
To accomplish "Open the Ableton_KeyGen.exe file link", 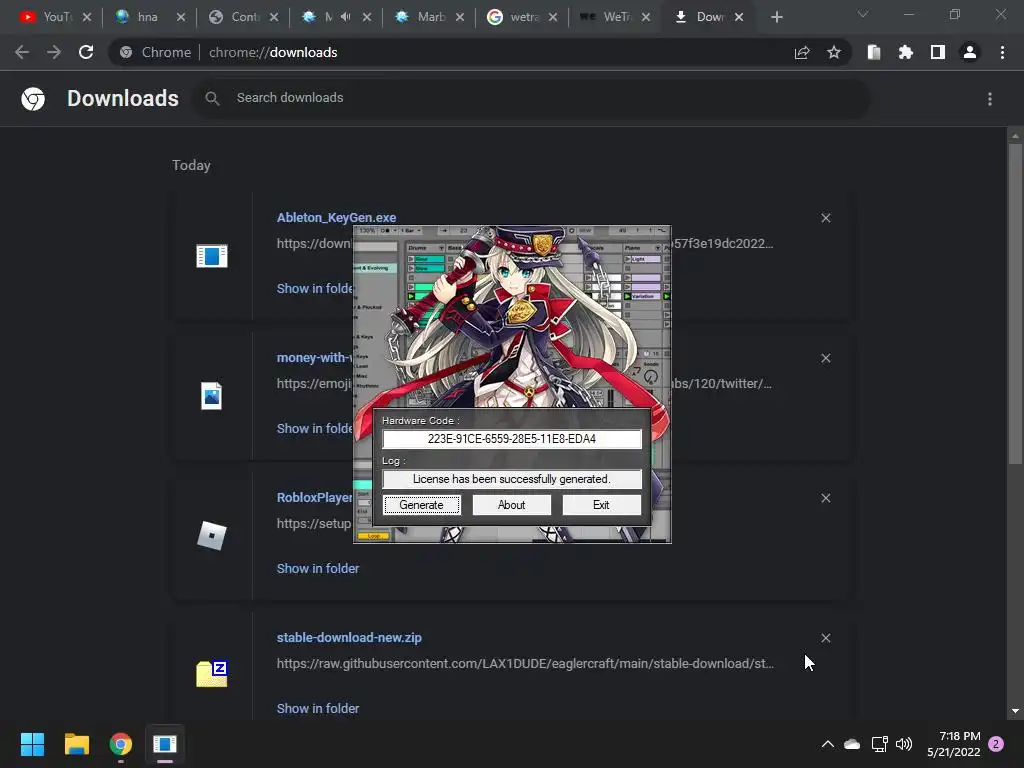I will pyautogui.click(x=336, y=217).
